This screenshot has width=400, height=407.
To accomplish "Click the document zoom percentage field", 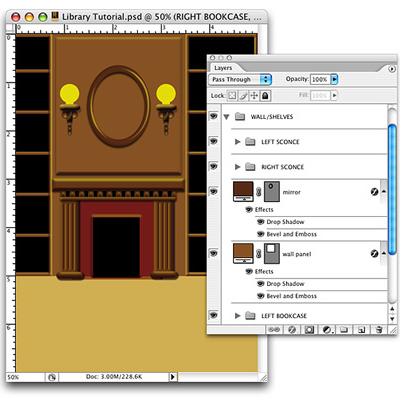I will 25,377.
